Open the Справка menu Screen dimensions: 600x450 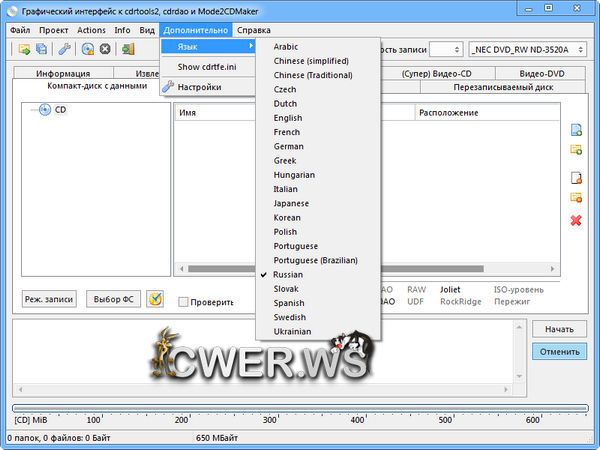253,30
